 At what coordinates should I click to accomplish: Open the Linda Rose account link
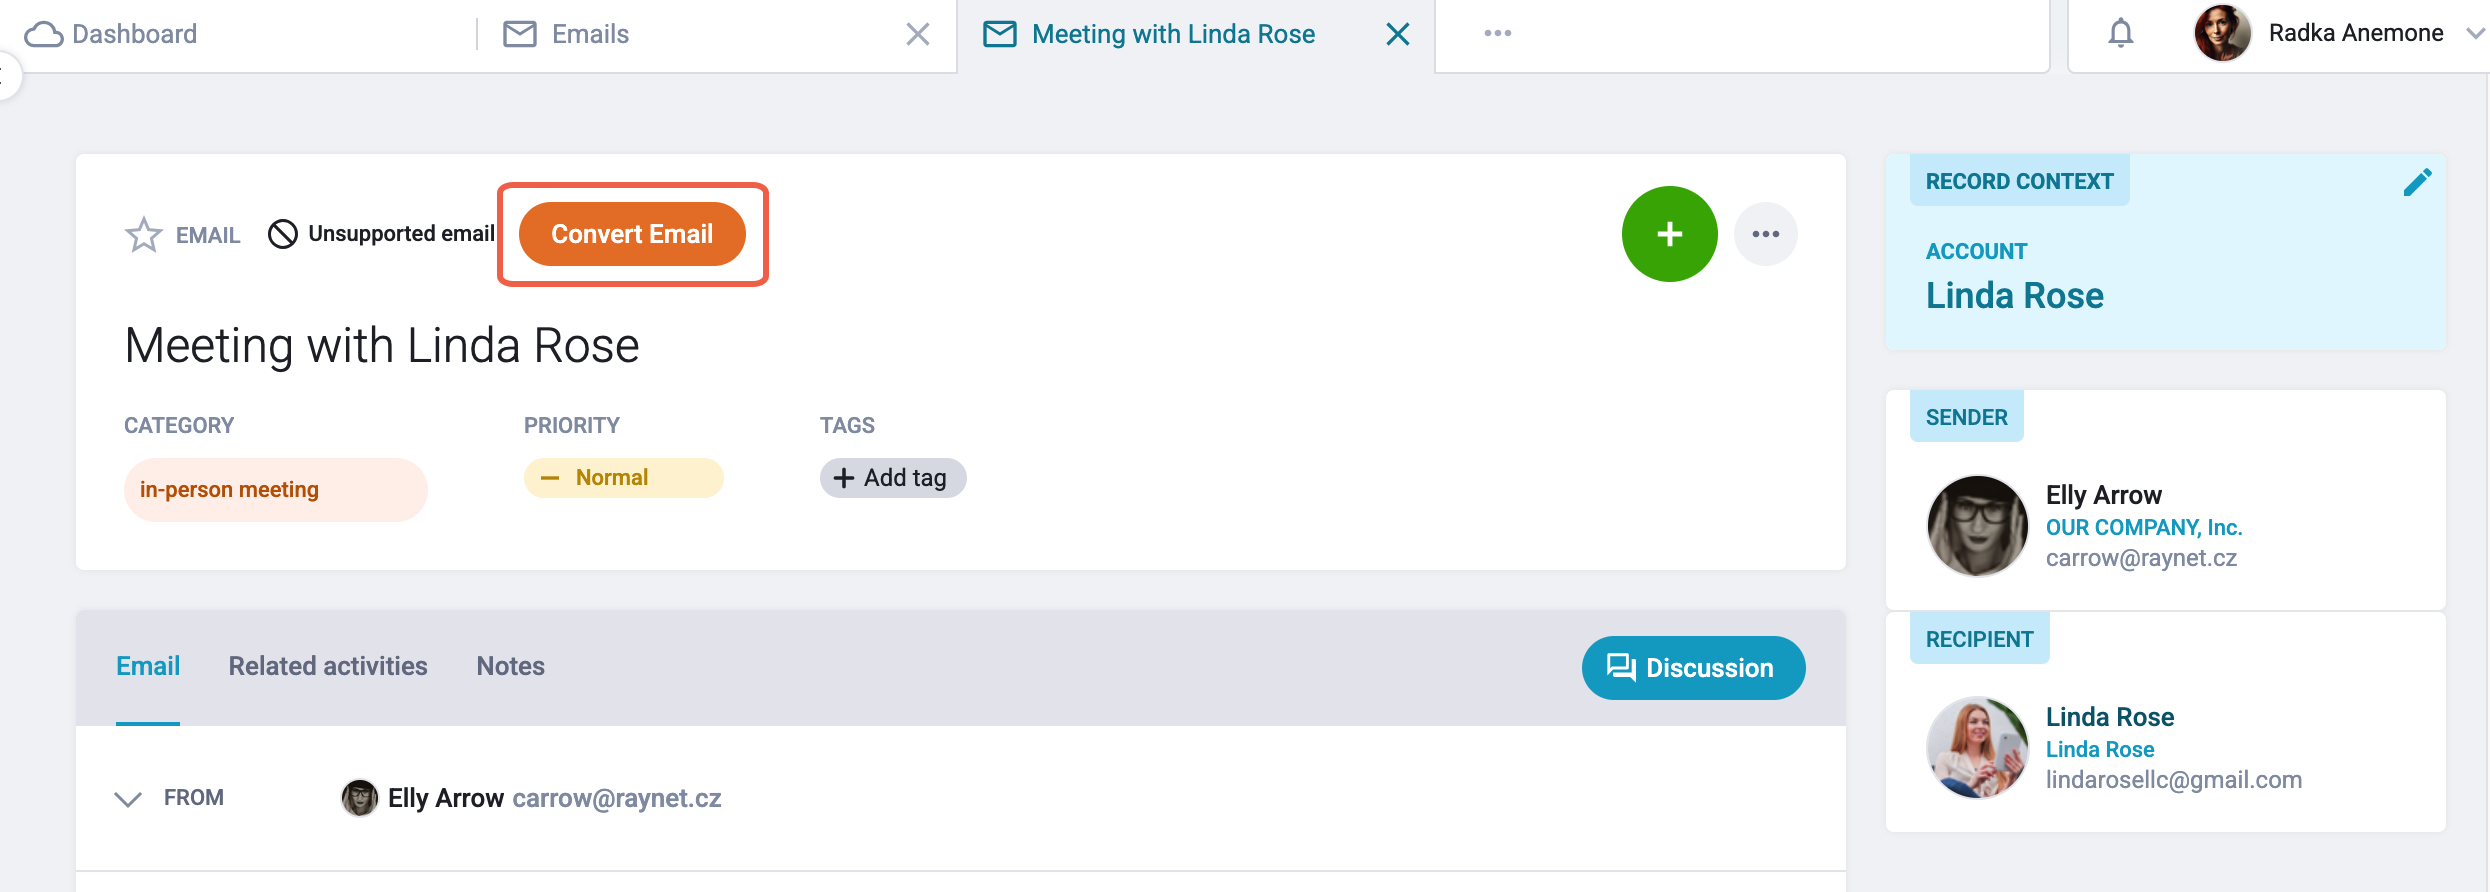[x=2014, y=296]
